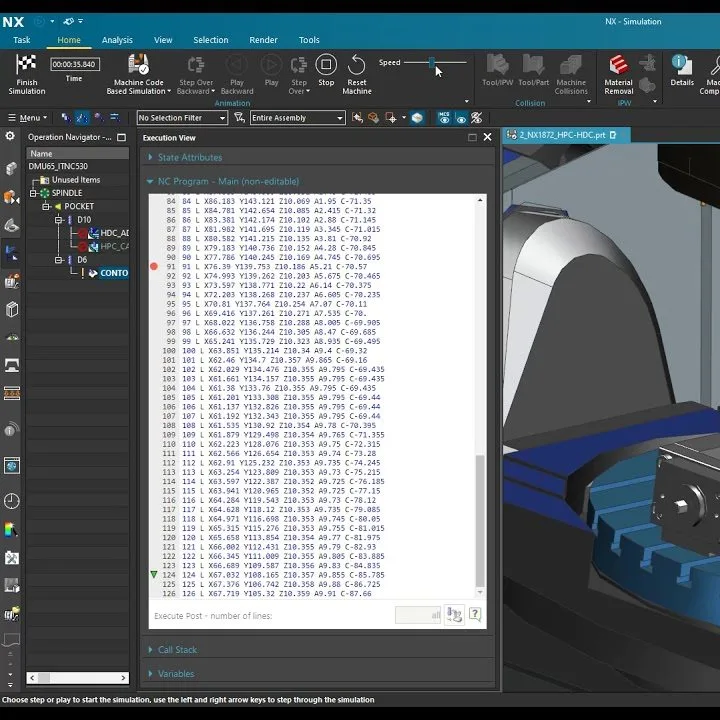Open the Render ribbon tab
Viewport: 720px width, 720px height.
pyautogui.click(x=263, y=40)
